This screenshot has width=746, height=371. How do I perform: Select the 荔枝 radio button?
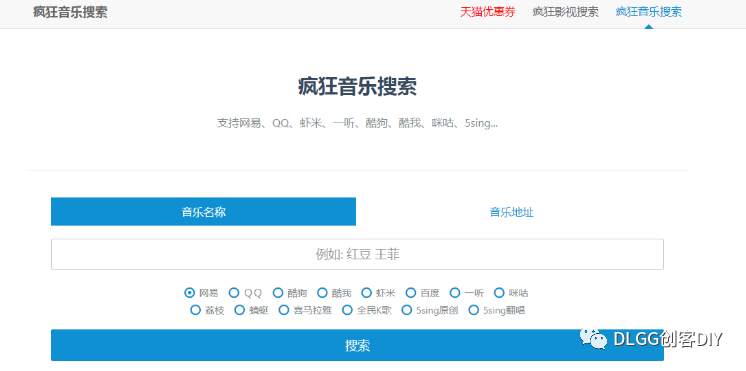196,310
